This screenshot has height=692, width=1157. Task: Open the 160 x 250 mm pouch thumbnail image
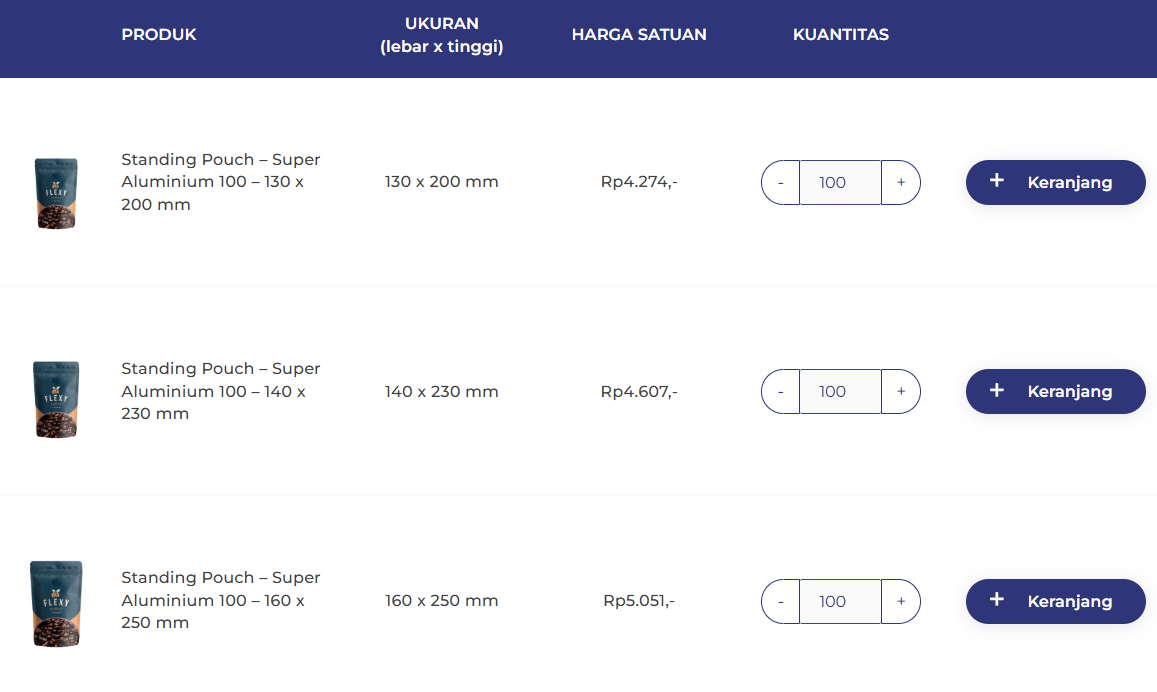click(x=56, y=603)
